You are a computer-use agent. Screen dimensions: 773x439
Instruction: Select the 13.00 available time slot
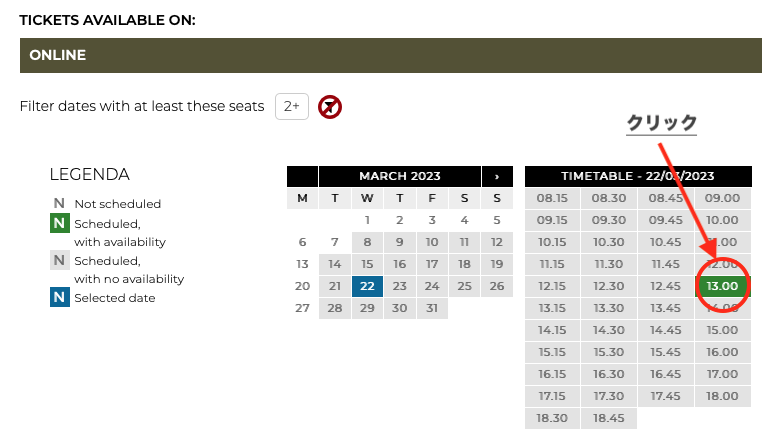point(722,286)
